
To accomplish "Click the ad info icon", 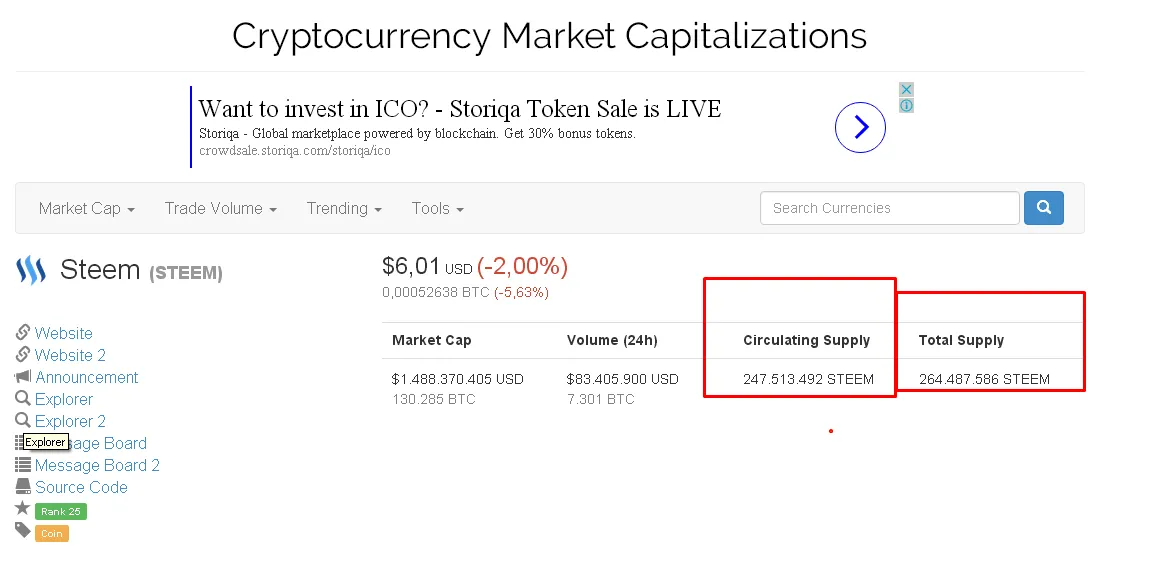I will [907, 106].
